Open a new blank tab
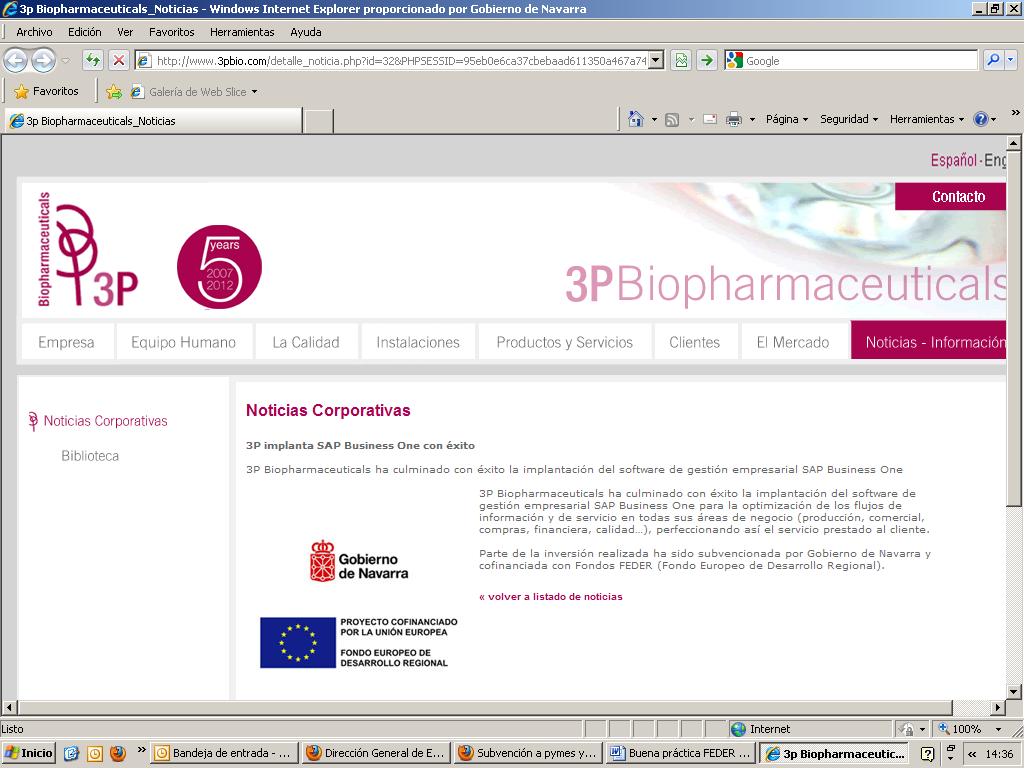Screen dimensions: 1025x769 tap(319, 122)
